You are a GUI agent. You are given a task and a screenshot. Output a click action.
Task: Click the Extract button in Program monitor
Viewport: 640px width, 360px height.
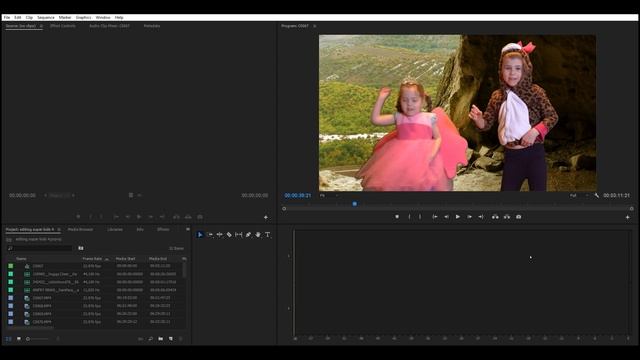pyautogui.click(x=507, y=217)
